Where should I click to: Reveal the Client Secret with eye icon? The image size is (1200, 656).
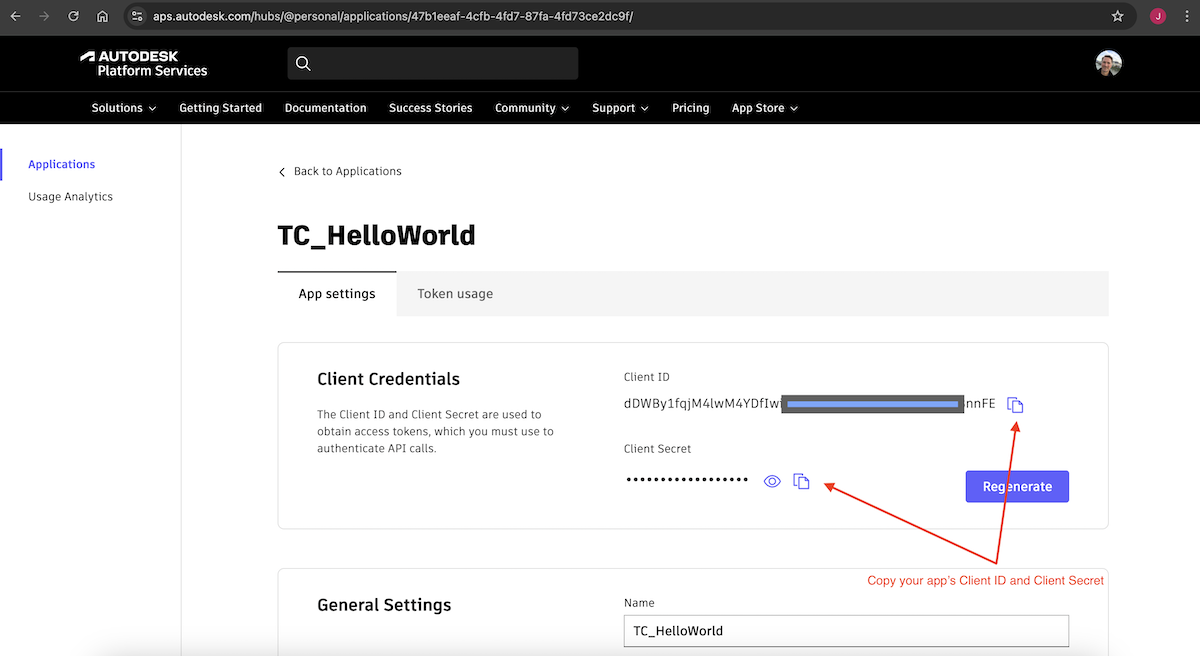[x=772, y=481]
